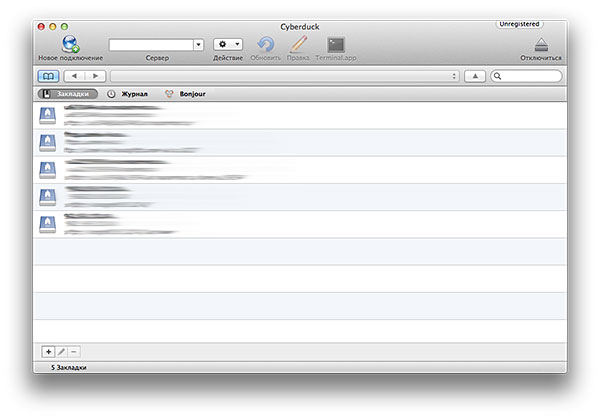Switch to the Журнал tab
600x419 pixels.
tap(127, 94)
